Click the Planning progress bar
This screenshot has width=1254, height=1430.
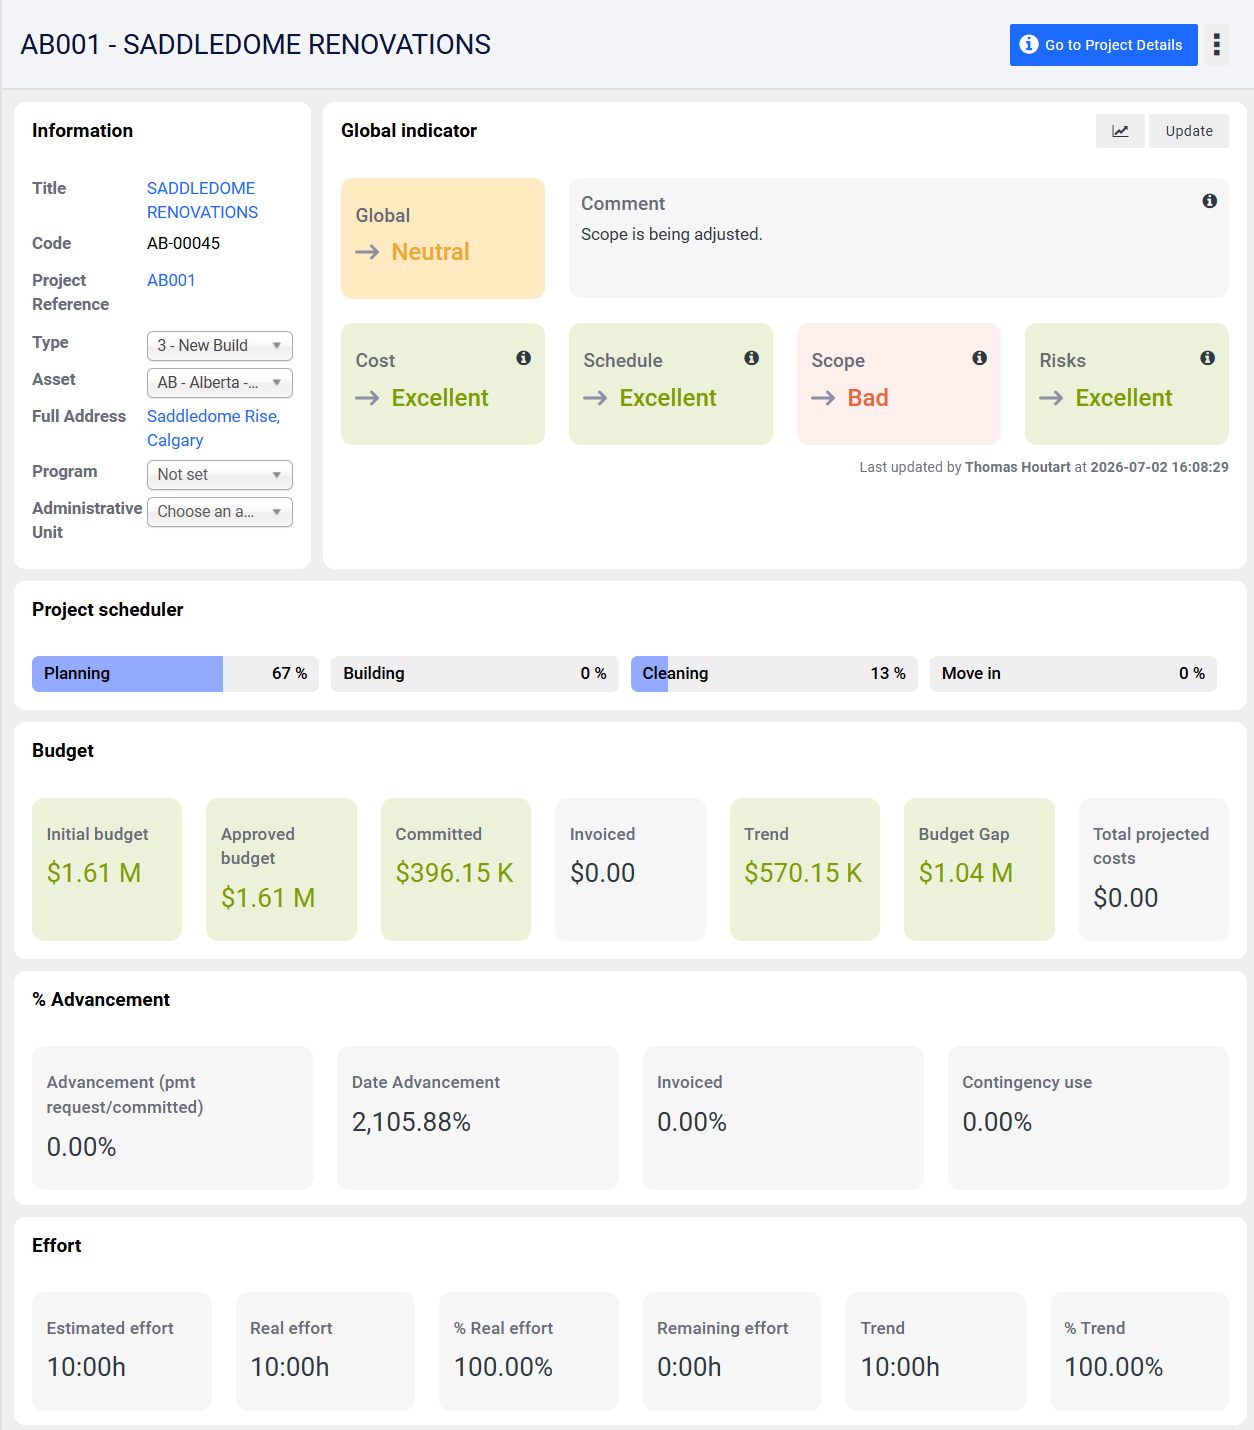pyautogui.click(x=175, y=674)
